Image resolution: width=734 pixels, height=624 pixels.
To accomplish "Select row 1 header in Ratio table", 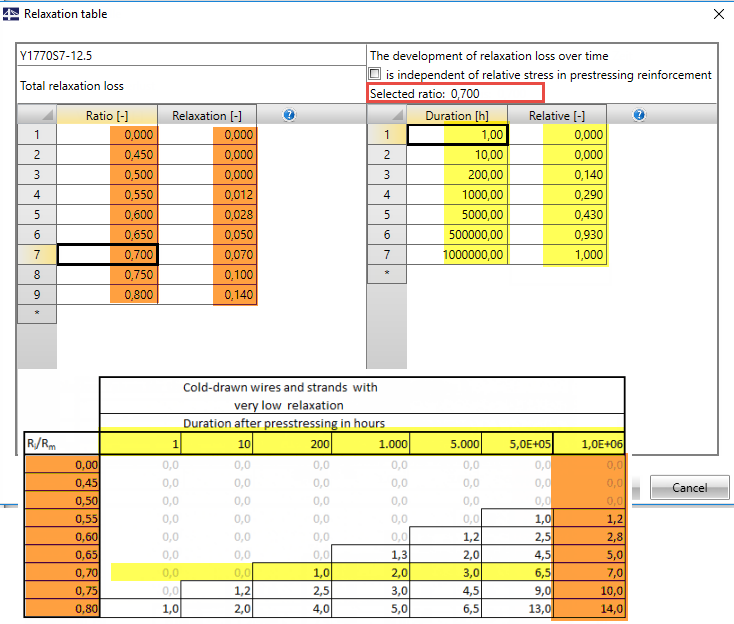I will coord(37,135).
